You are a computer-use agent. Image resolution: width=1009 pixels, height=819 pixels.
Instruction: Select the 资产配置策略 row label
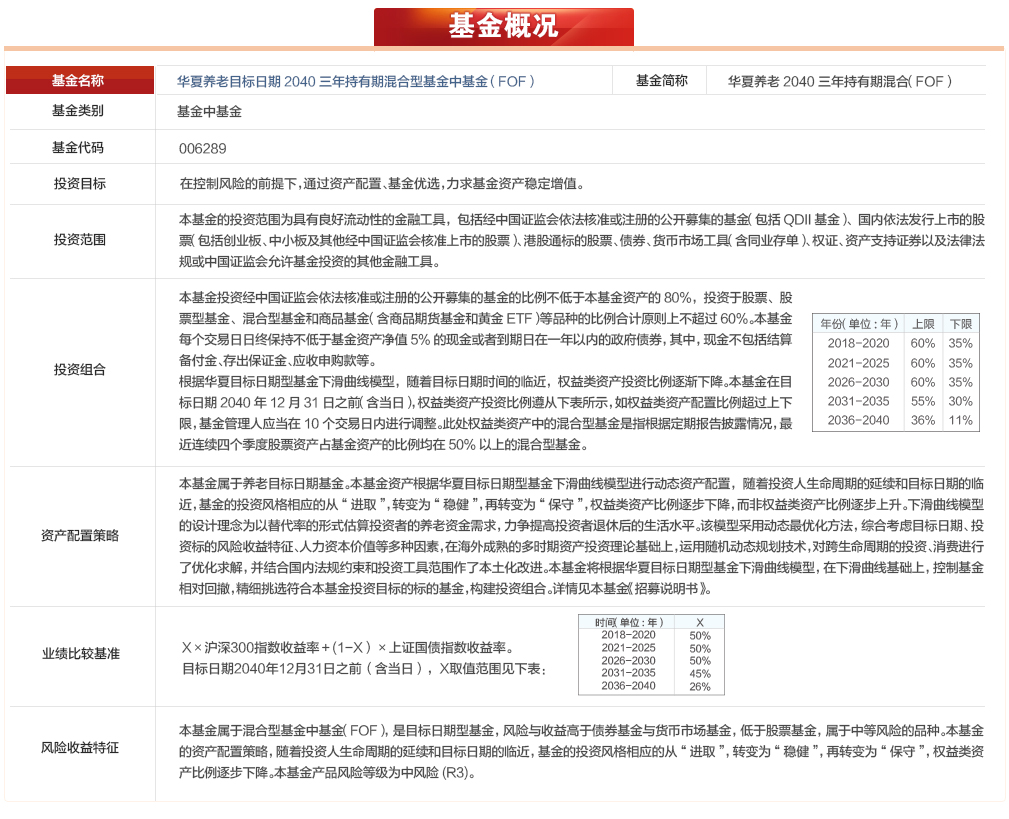pos(79,535)
